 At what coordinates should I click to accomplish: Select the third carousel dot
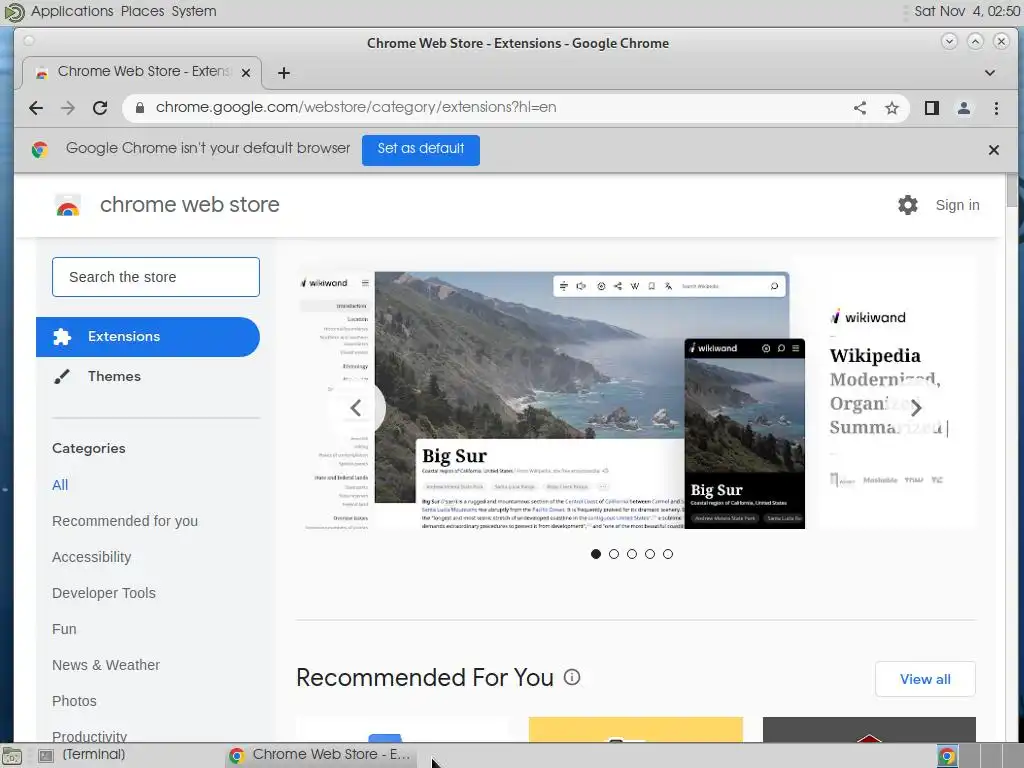point(632,554)
